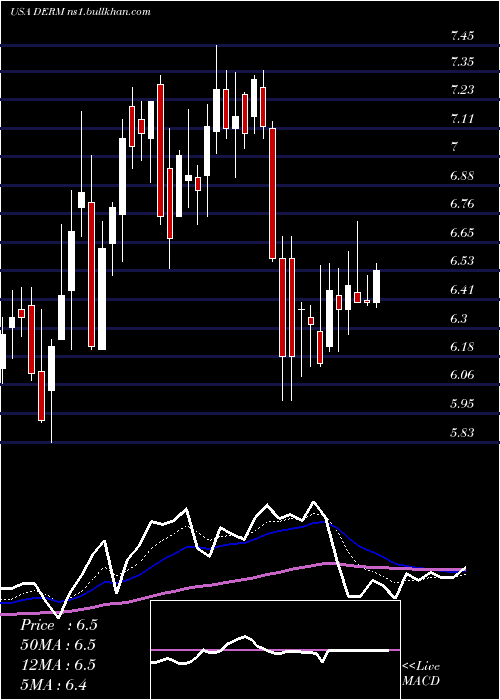500x700 pixels.
Task: Click the 6.3 price axis label
Action: [x=458, y=319]
